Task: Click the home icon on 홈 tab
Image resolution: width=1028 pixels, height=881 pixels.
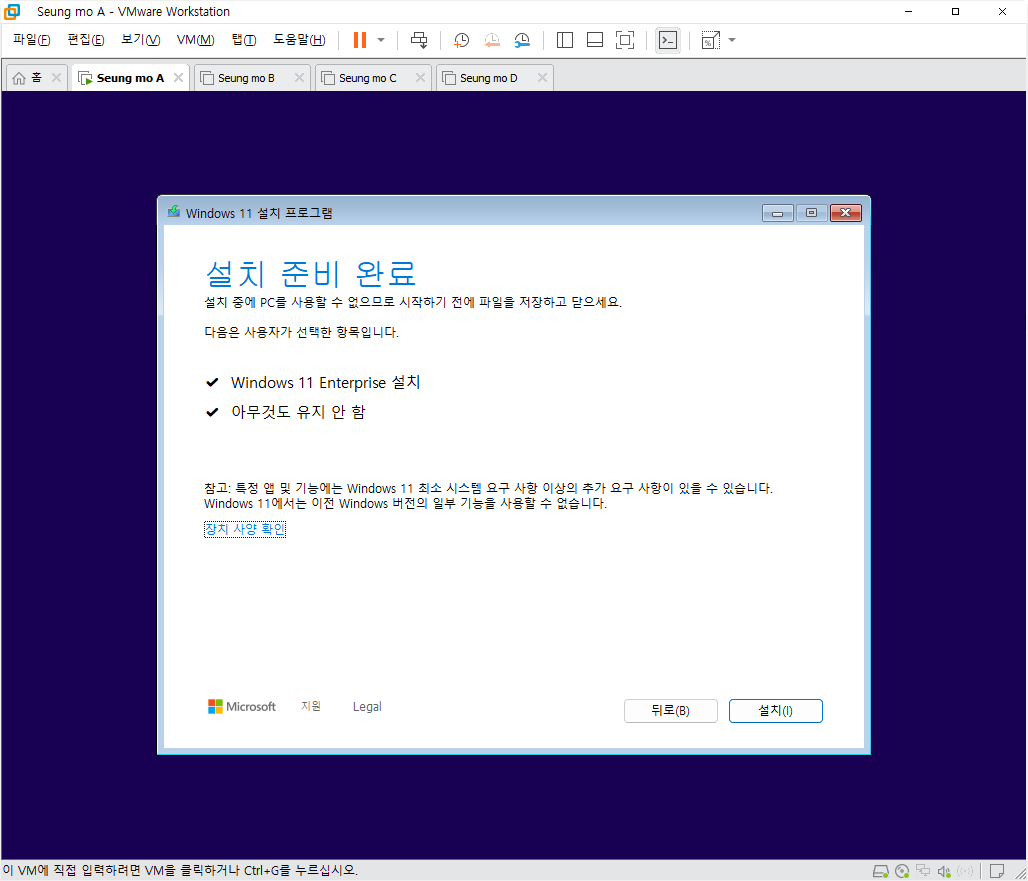Action: pos(19,78)
